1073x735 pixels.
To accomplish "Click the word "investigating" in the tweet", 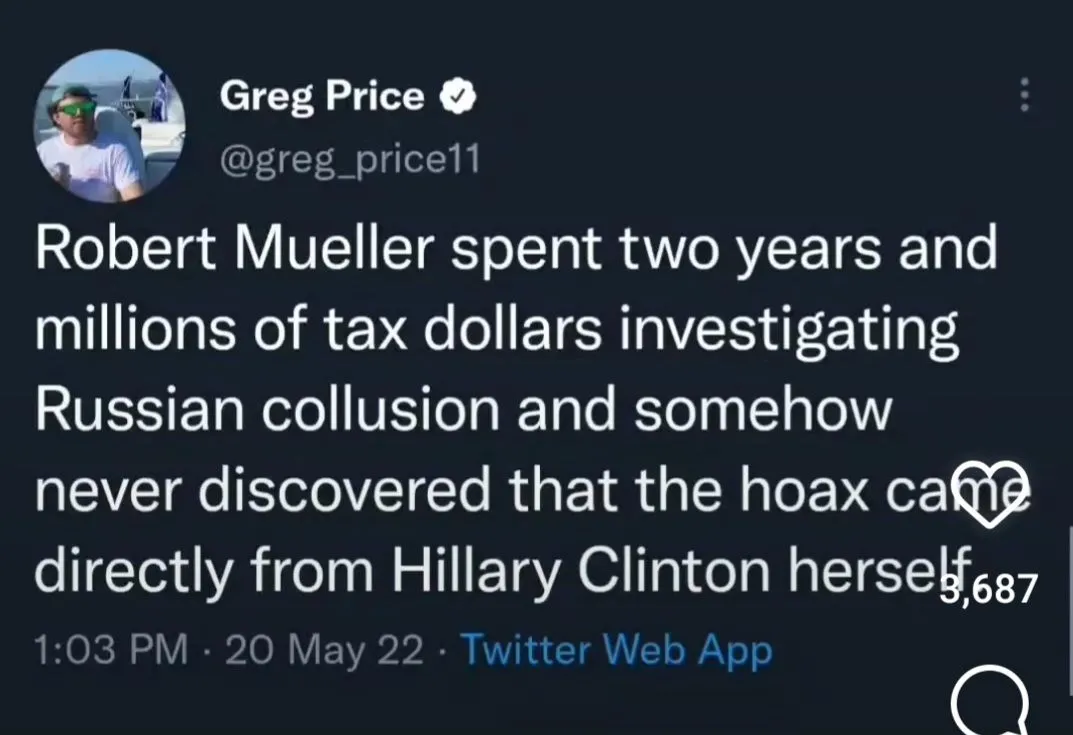I will [787, 331].
